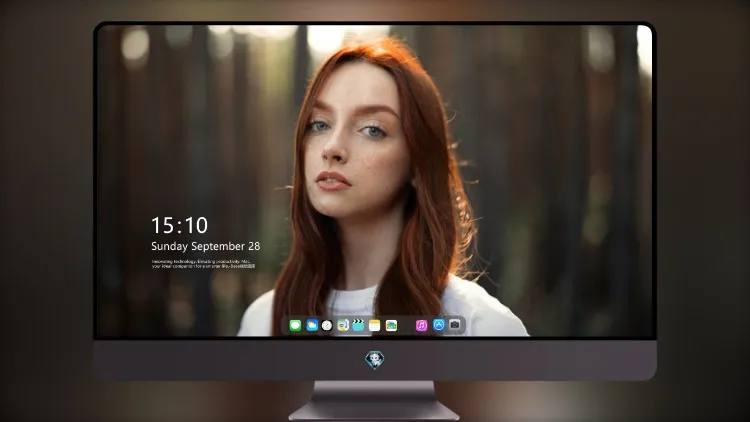Image resolution: width=750 pixels, height=422 pixels.
Task: Click the 15:10 clock display
Action: tap(179, 225)
